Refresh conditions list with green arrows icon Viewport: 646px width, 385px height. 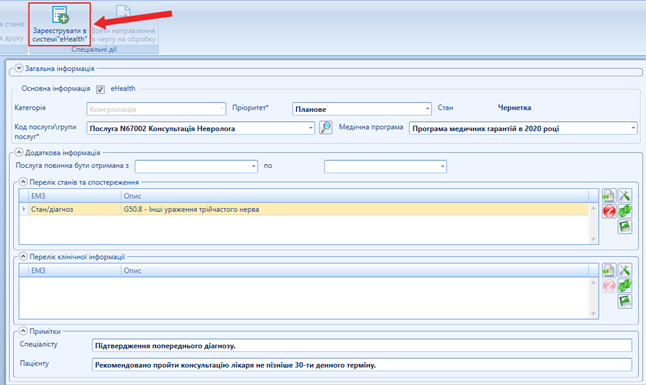tap(625, 211)
